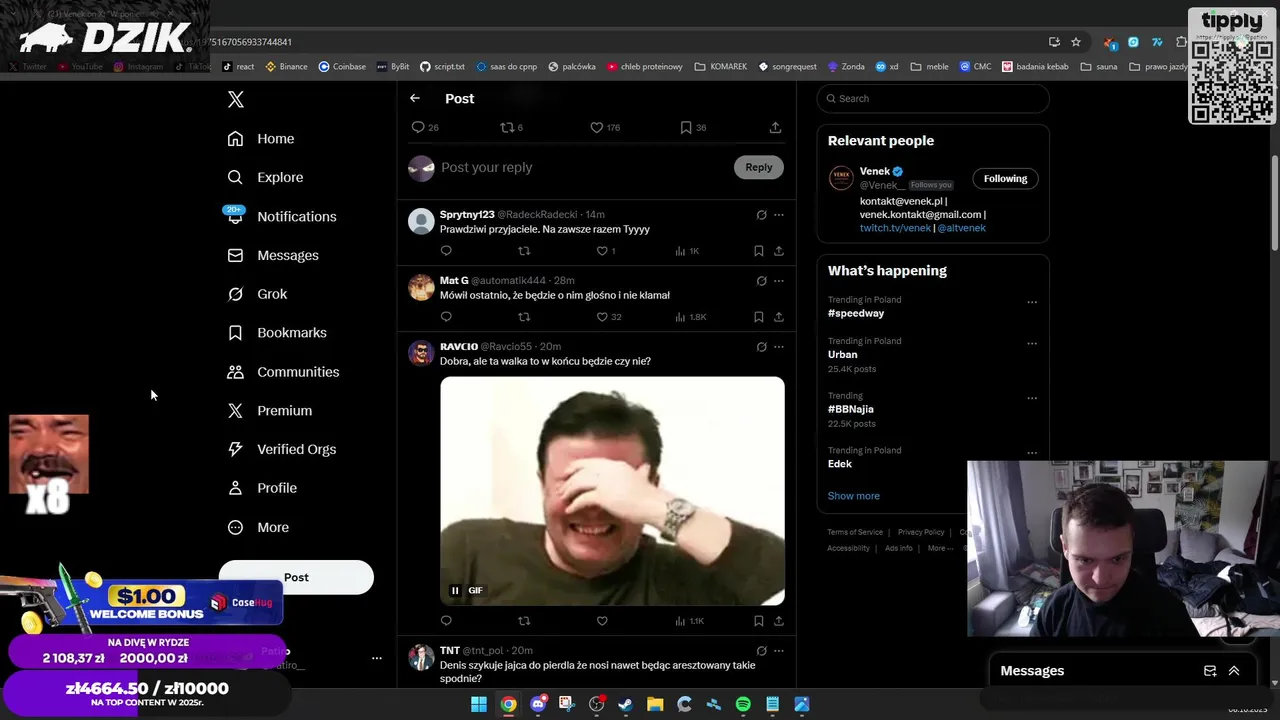Expand the More menu in the sidebar
Viewport: 1280px width, 720px height.
tap(258, 527)
